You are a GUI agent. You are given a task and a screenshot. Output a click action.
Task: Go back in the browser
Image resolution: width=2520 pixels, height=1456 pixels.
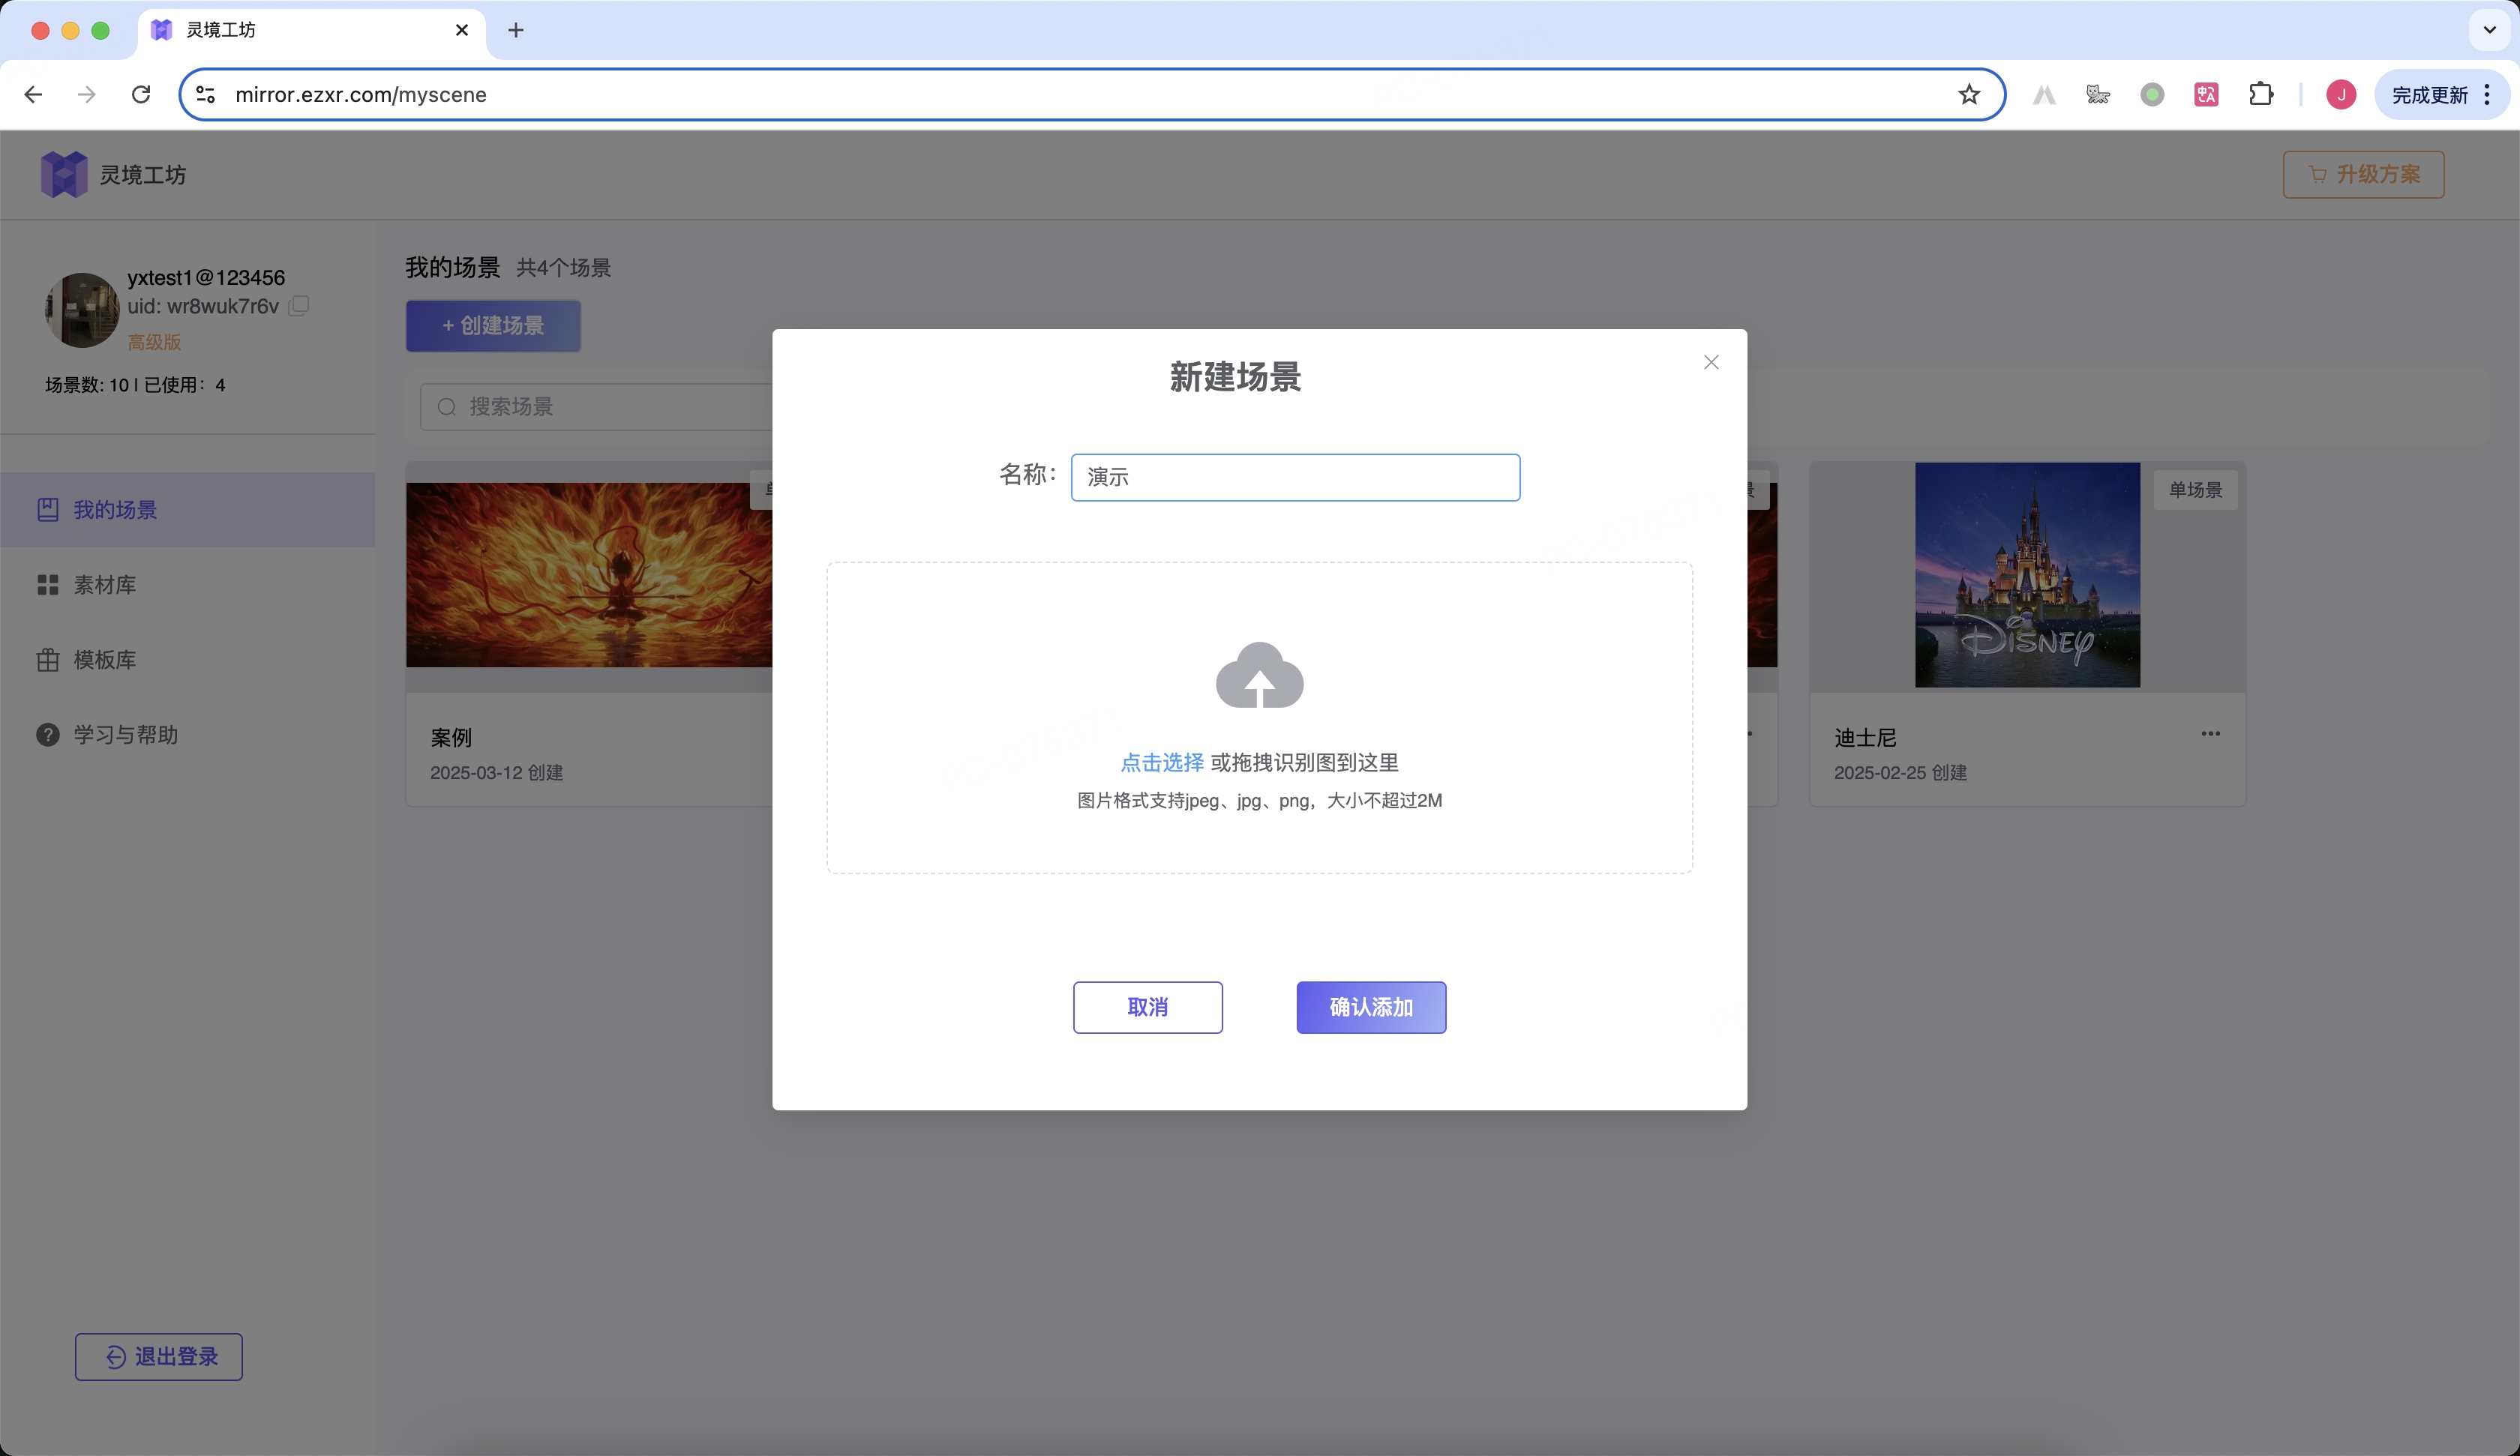pos(33,94)
